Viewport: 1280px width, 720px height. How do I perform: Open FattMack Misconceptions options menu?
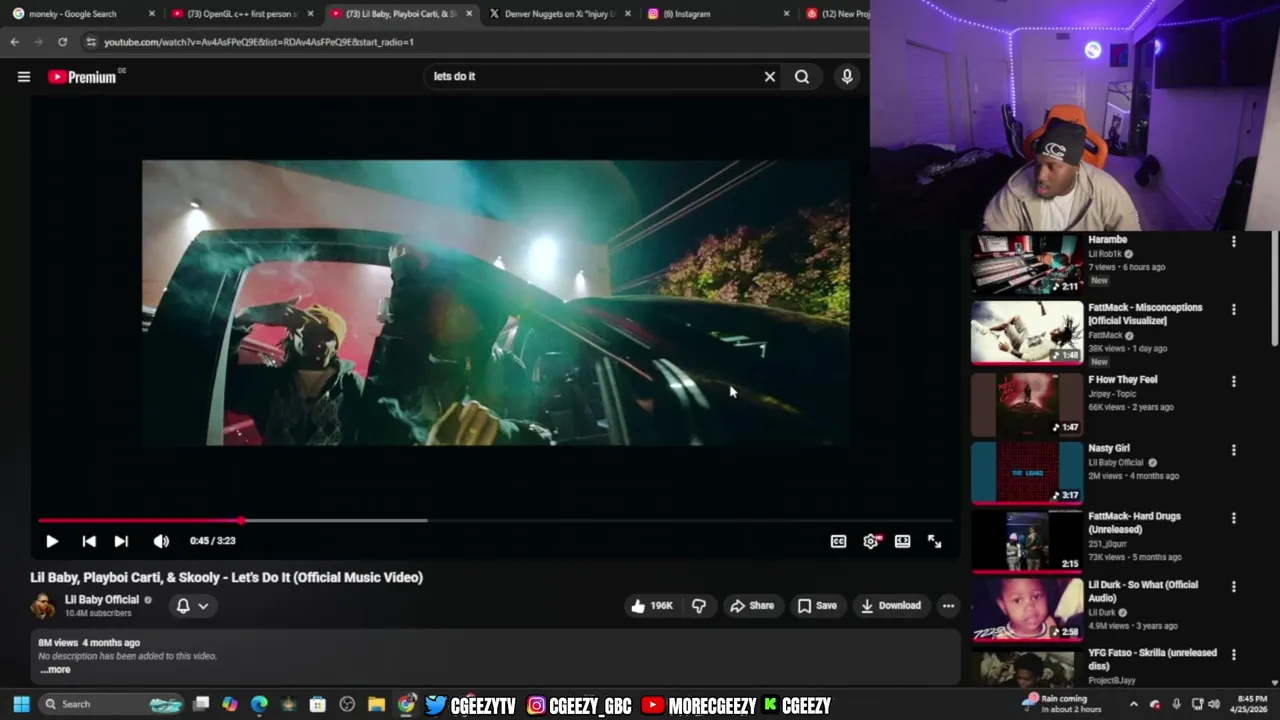click(x=1233, y=310)
